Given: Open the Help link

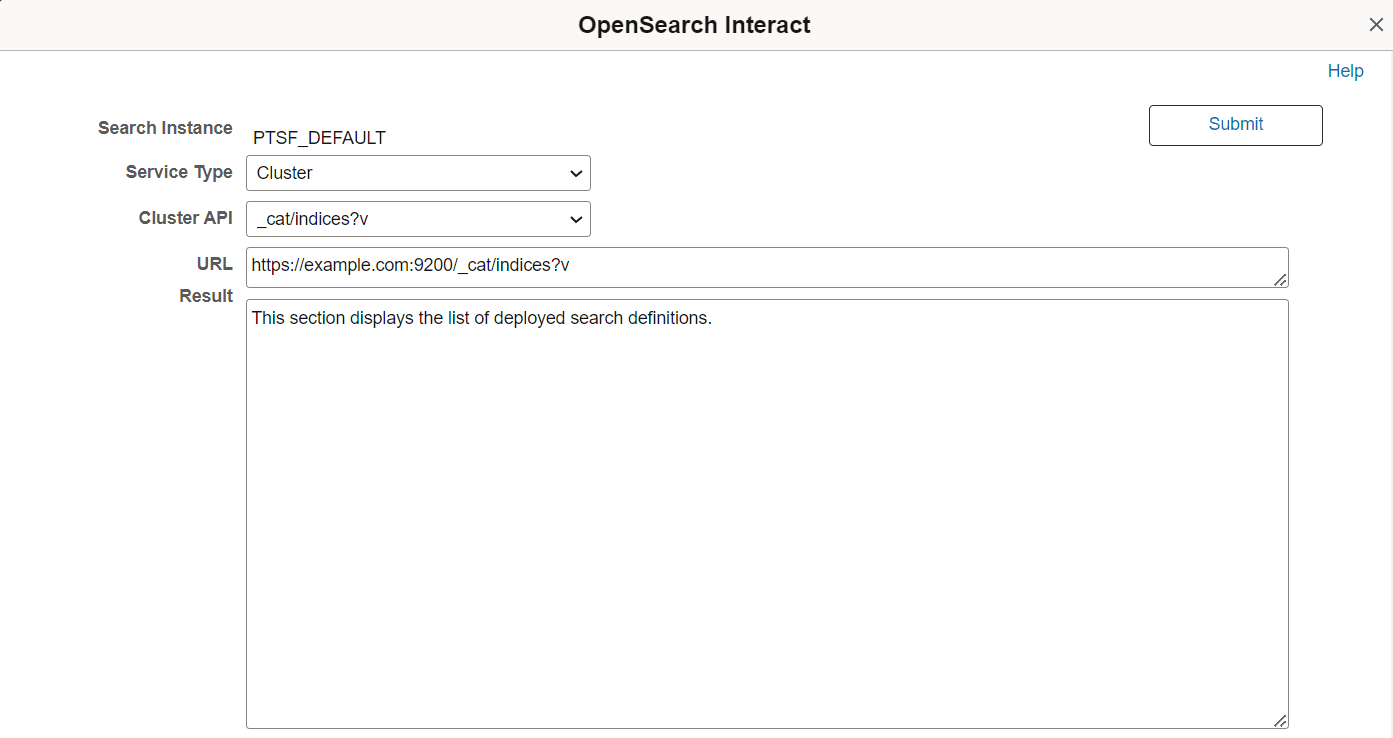Looking at the screenshot, I should pos(1345,71).
